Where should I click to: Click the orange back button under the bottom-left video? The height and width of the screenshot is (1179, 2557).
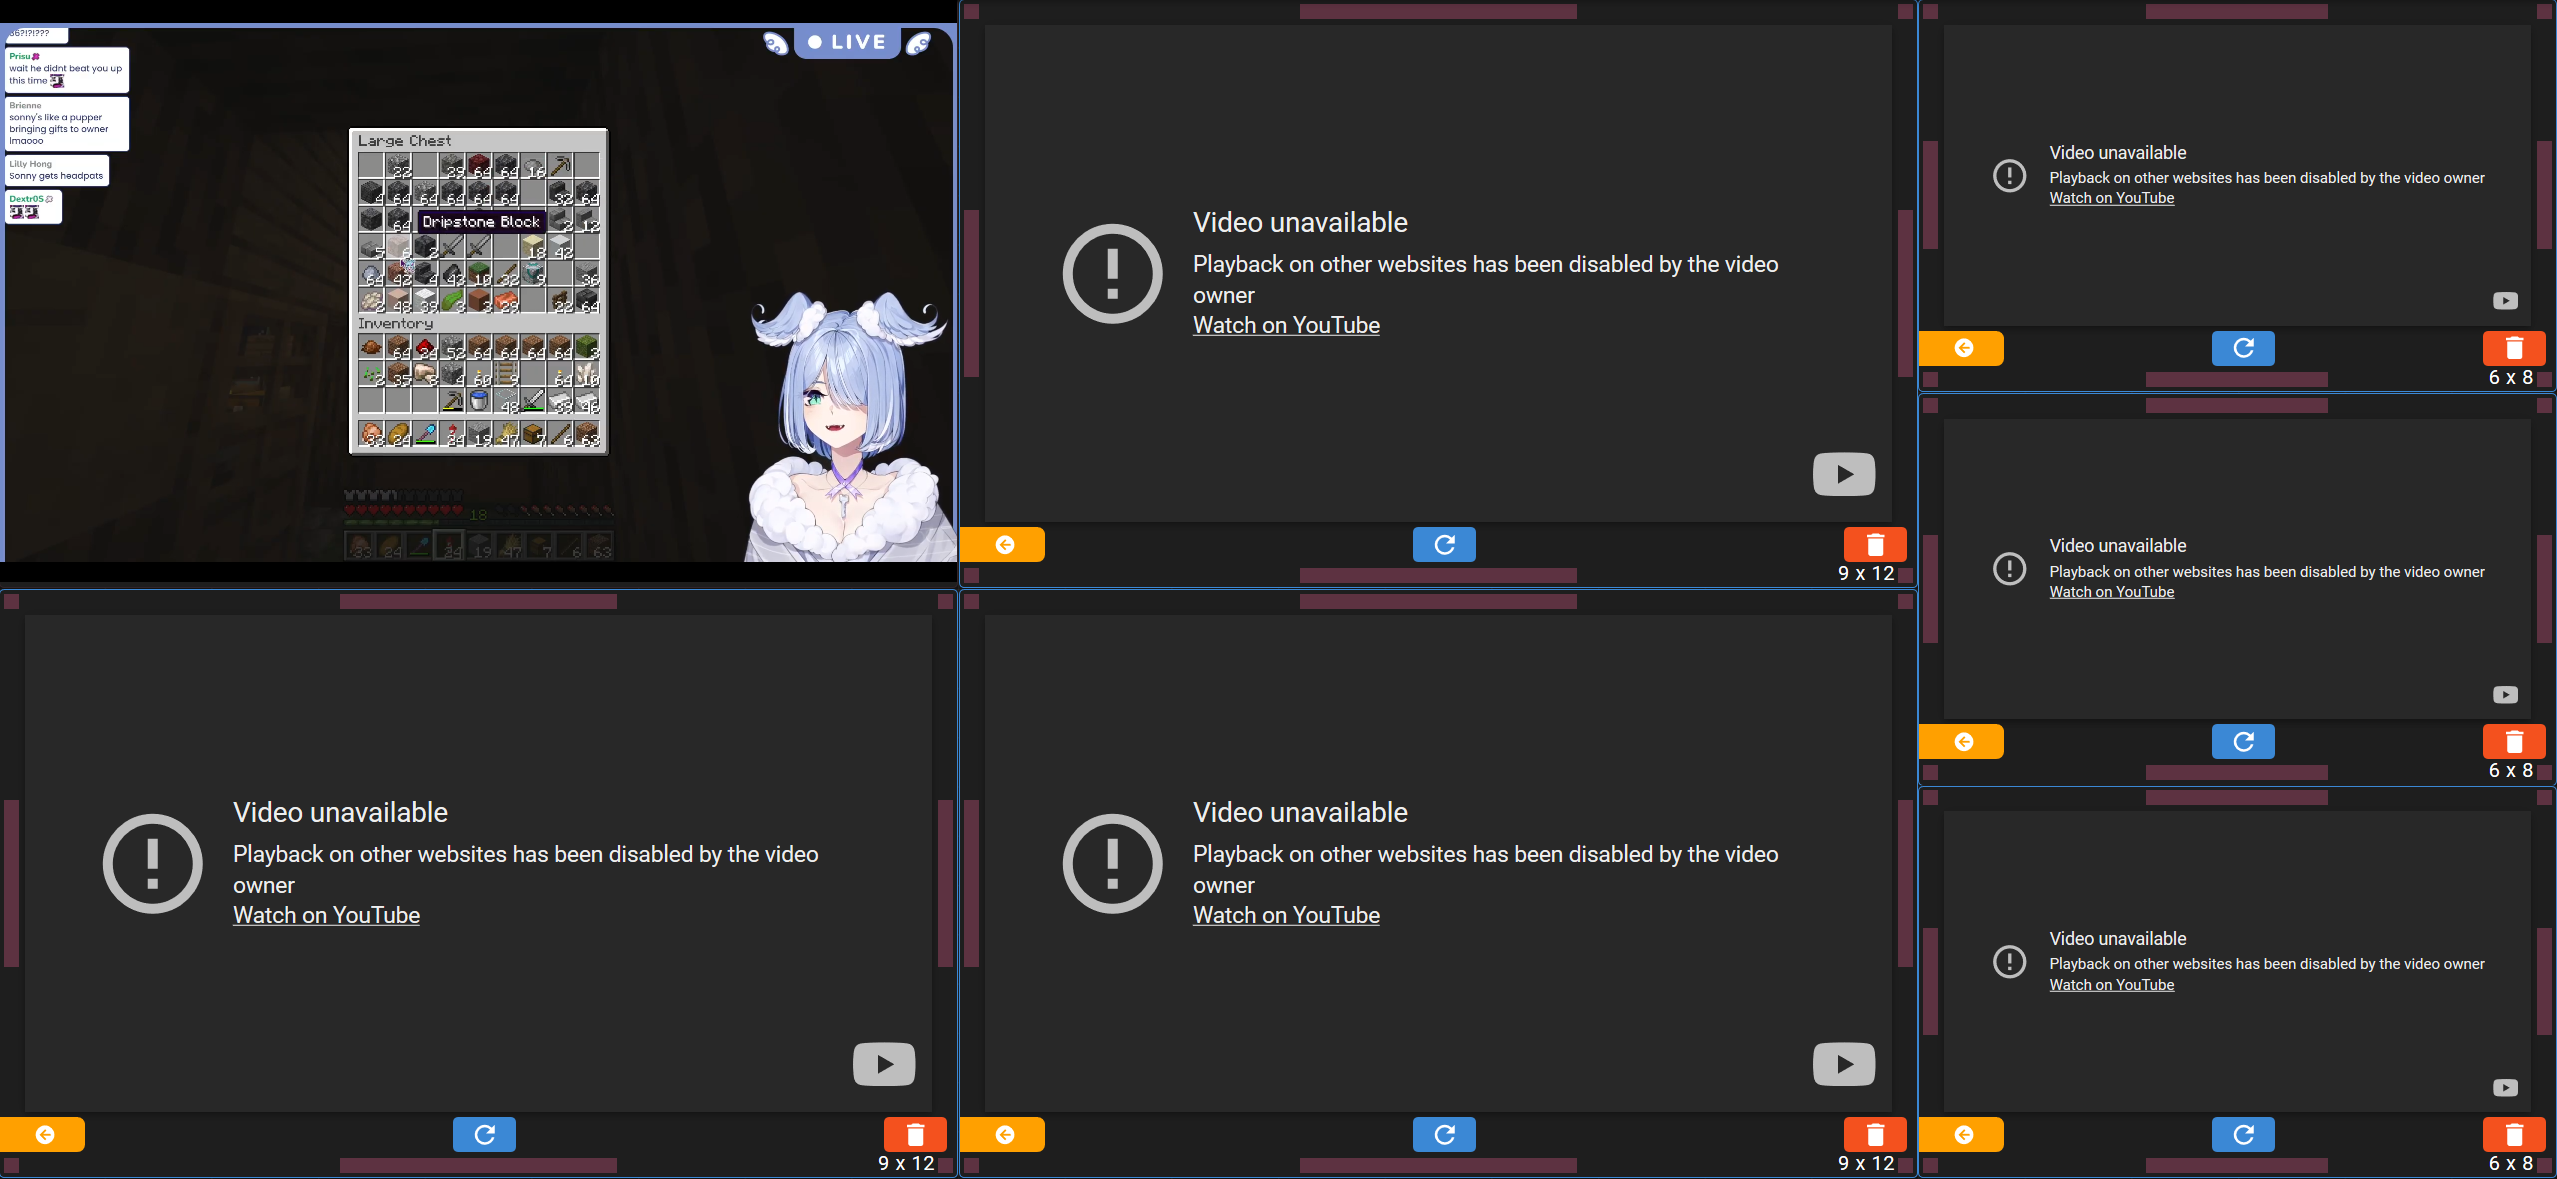click(42, 1135)
